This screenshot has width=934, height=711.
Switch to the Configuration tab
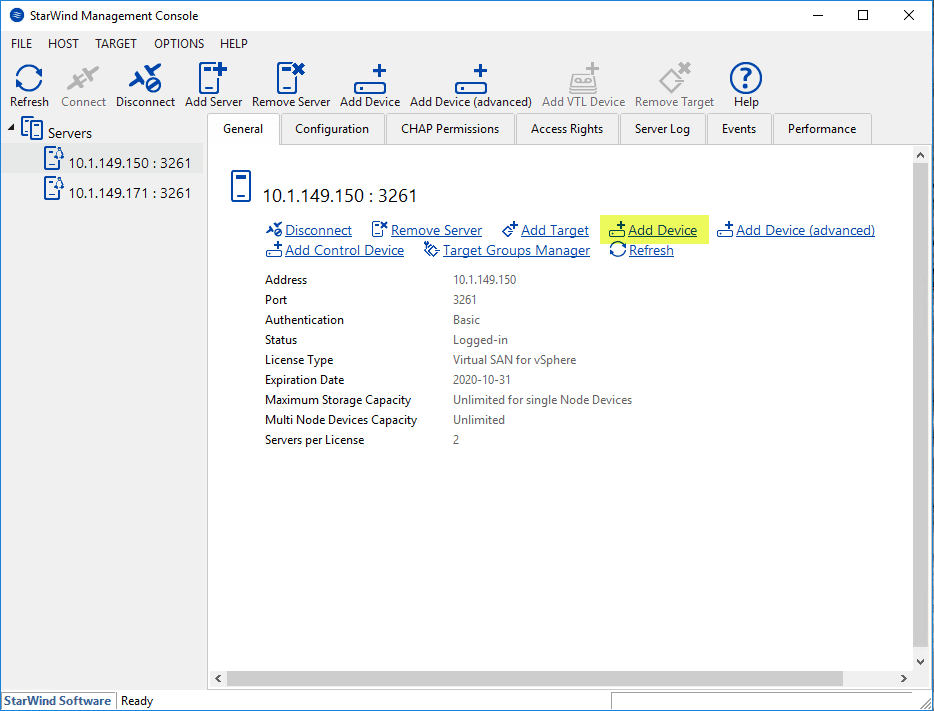pos(332,129)
